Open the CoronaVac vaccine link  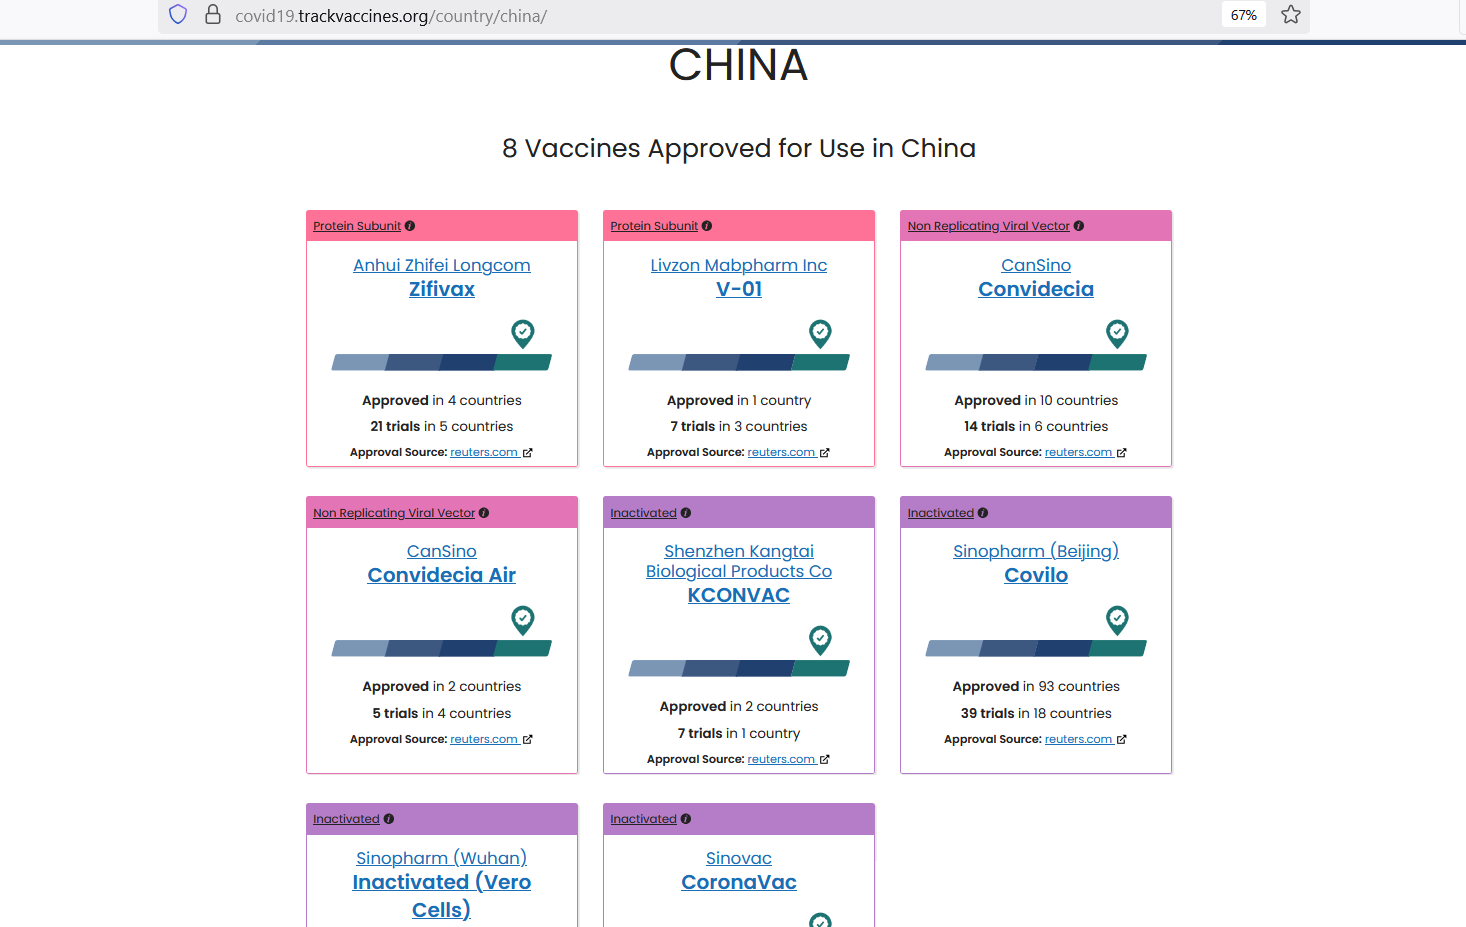tap(739, 882)
